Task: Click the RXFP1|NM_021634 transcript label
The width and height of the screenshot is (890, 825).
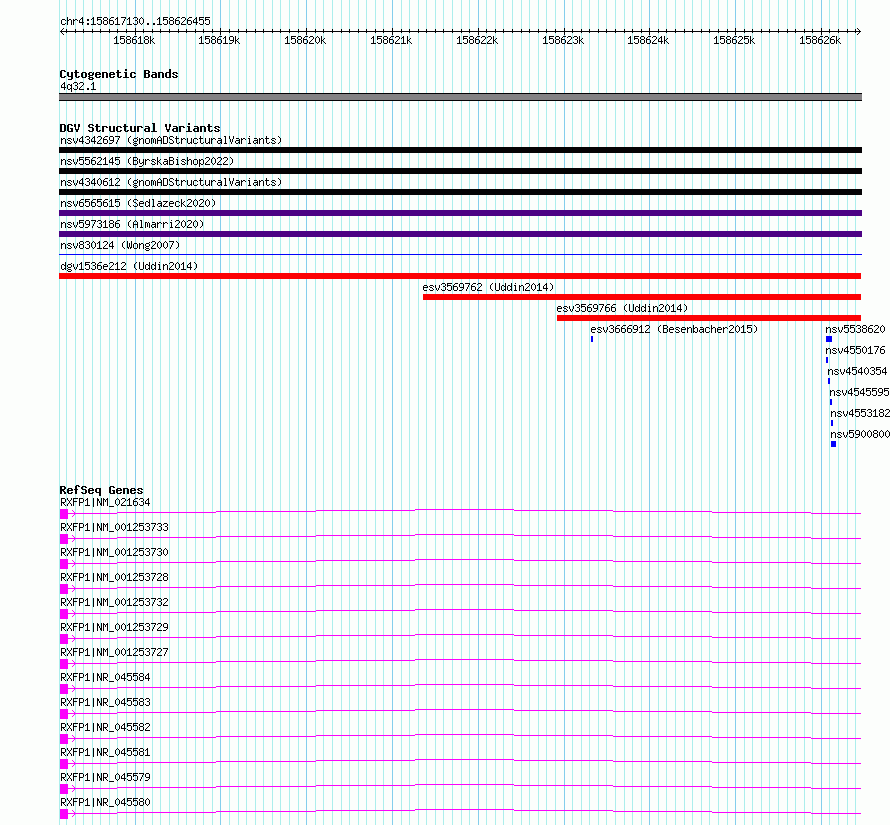Action: (x=106, y=502)
